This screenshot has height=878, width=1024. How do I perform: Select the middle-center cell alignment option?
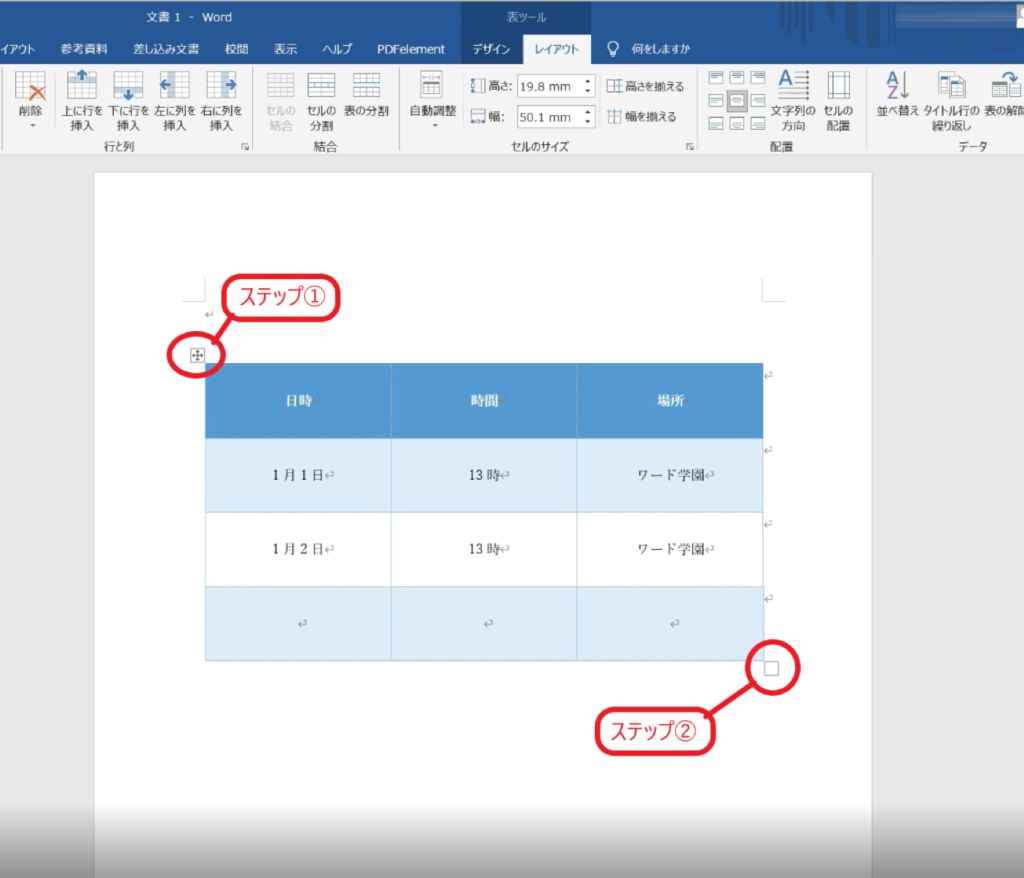738,100
